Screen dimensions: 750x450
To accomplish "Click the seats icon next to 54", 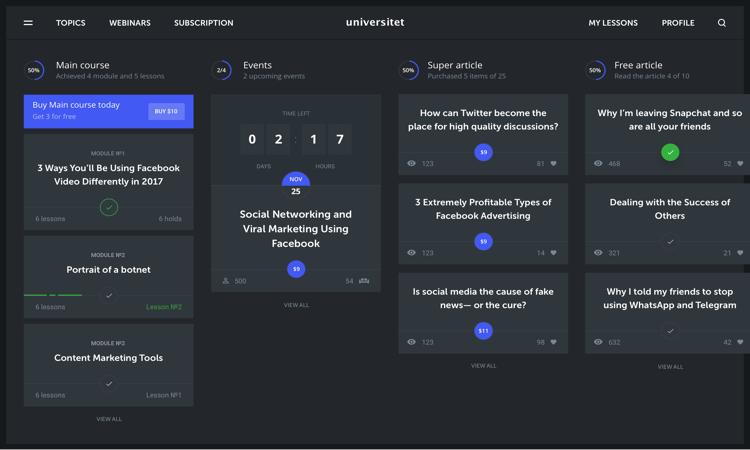I will click(x=364, y=281).
